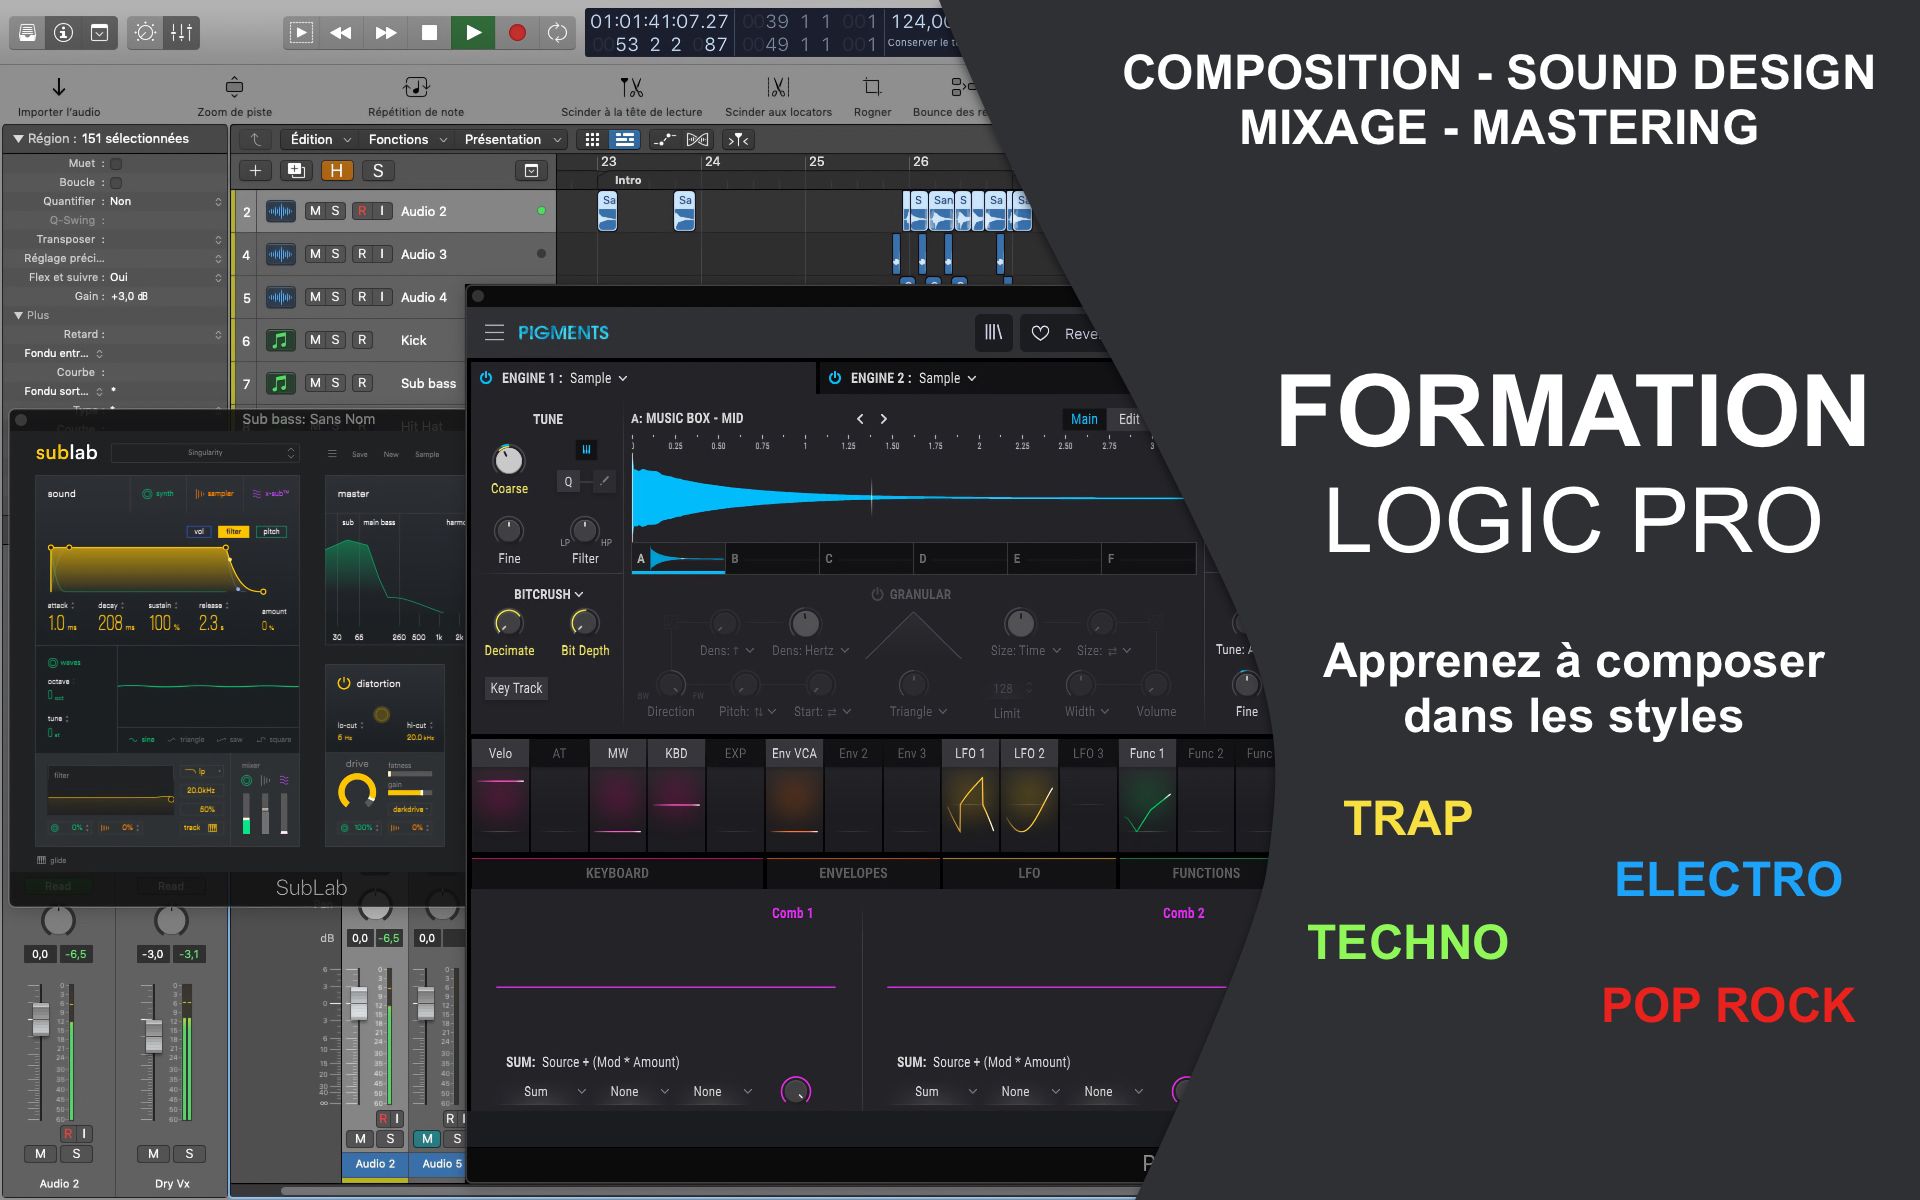Stop playback with the Stop button

429,33
